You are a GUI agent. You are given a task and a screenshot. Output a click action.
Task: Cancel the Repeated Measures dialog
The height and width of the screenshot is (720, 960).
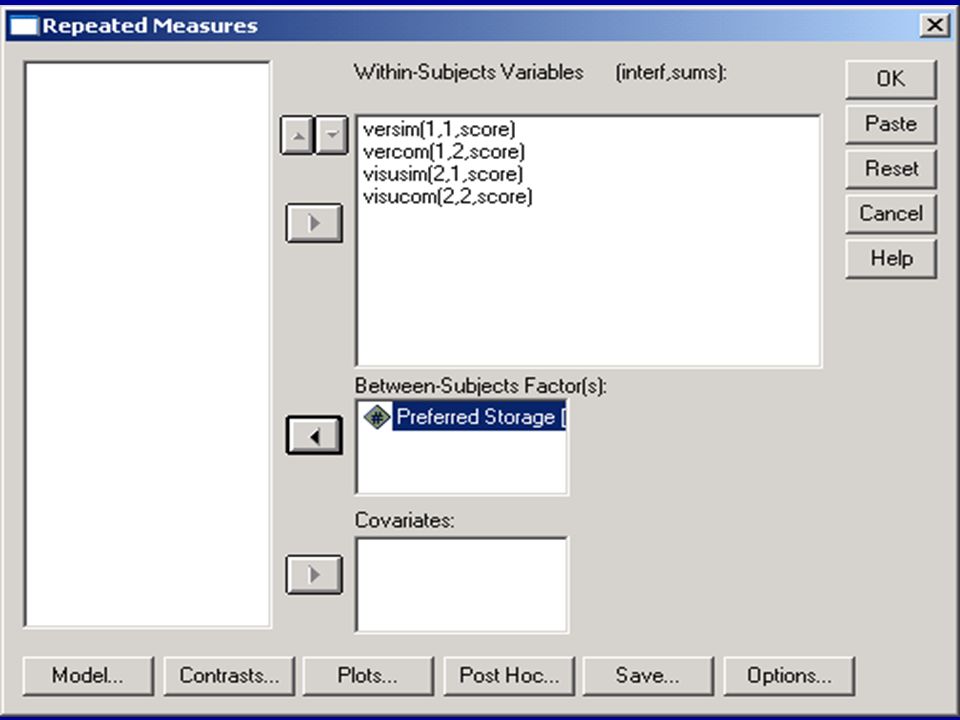pyautogui.click(x=891, y=213)
